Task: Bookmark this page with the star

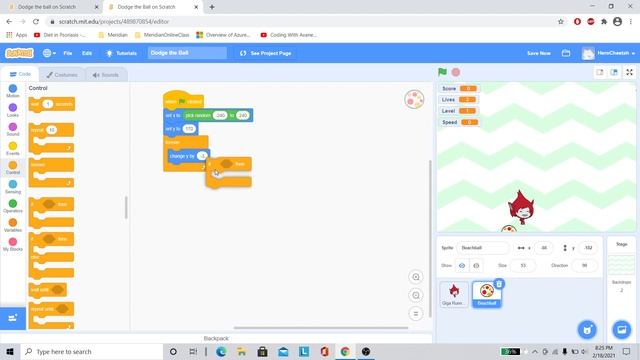Action: (x=561, y=22)
